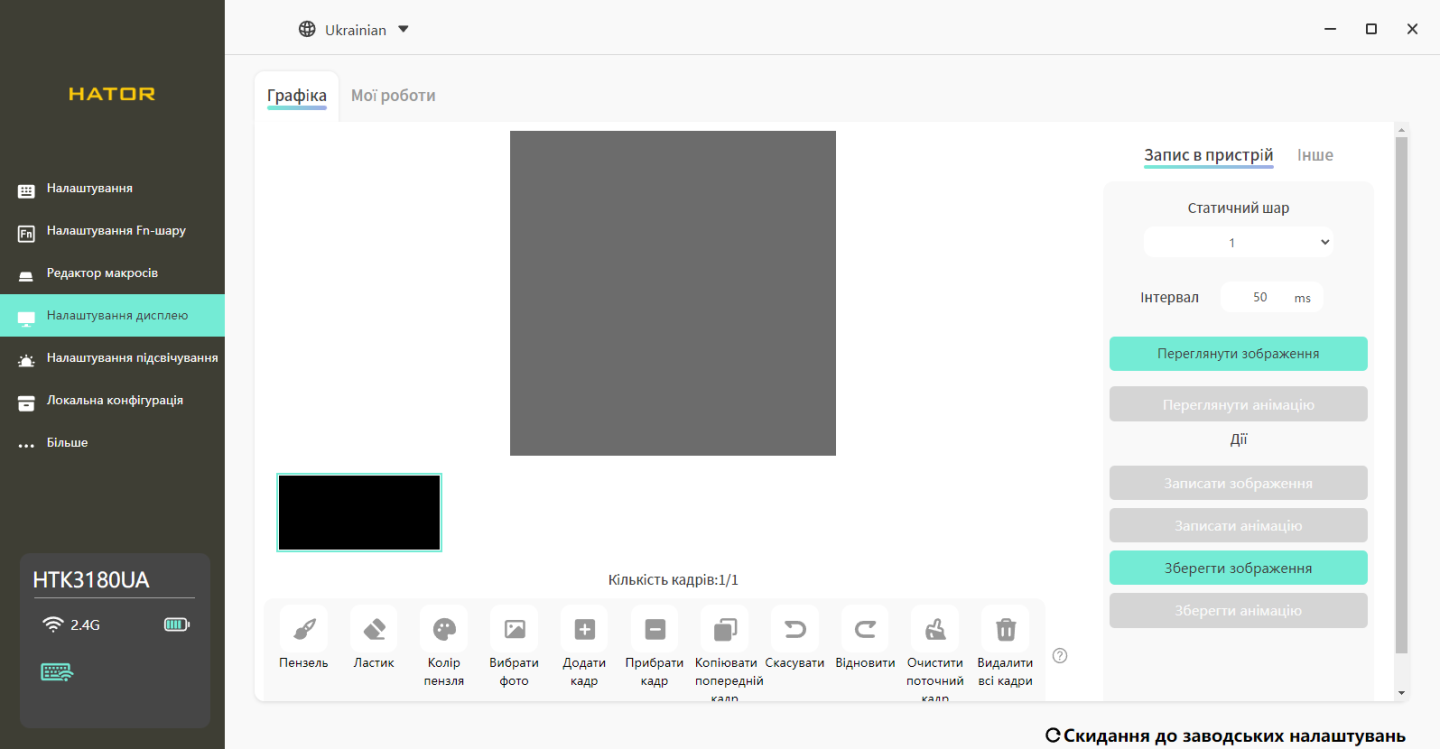Click the Видалити всі кадри trash icon
The height and width of the screenshot is (749, 1440).
click(1005, 629)
